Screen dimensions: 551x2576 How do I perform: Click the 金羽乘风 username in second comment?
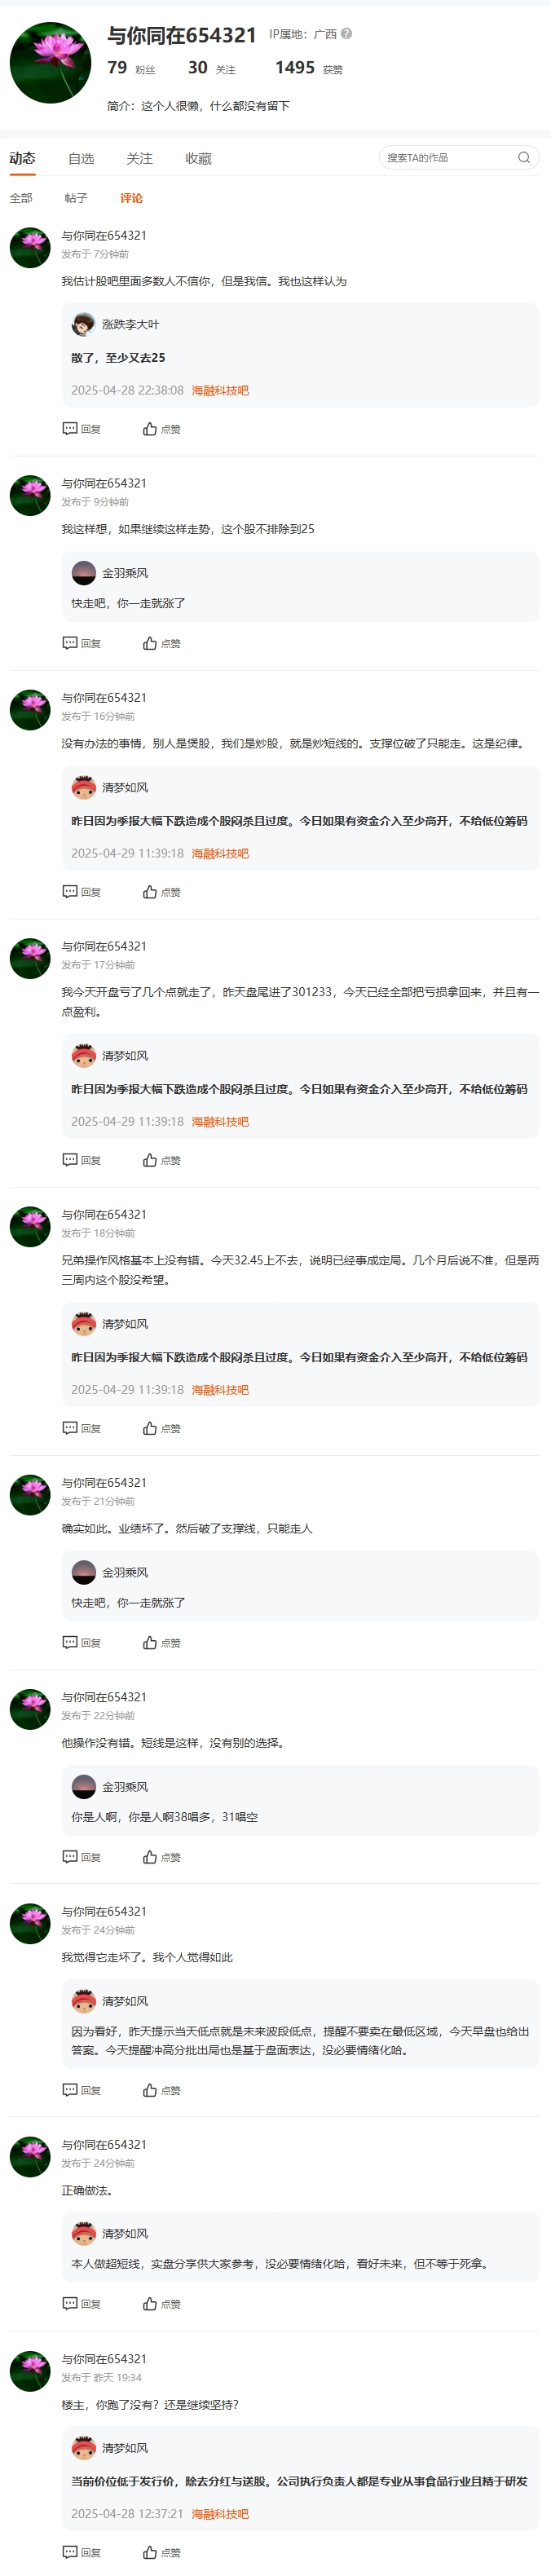tap(125, 573)
